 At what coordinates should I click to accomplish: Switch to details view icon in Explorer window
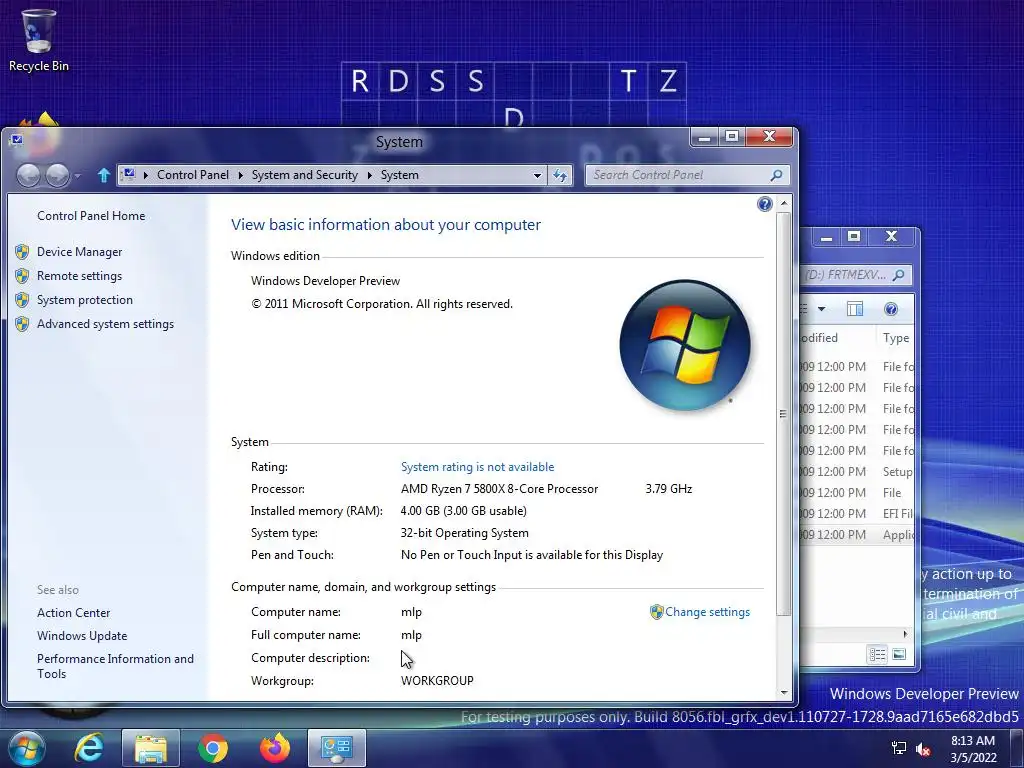tap(877, 654)
